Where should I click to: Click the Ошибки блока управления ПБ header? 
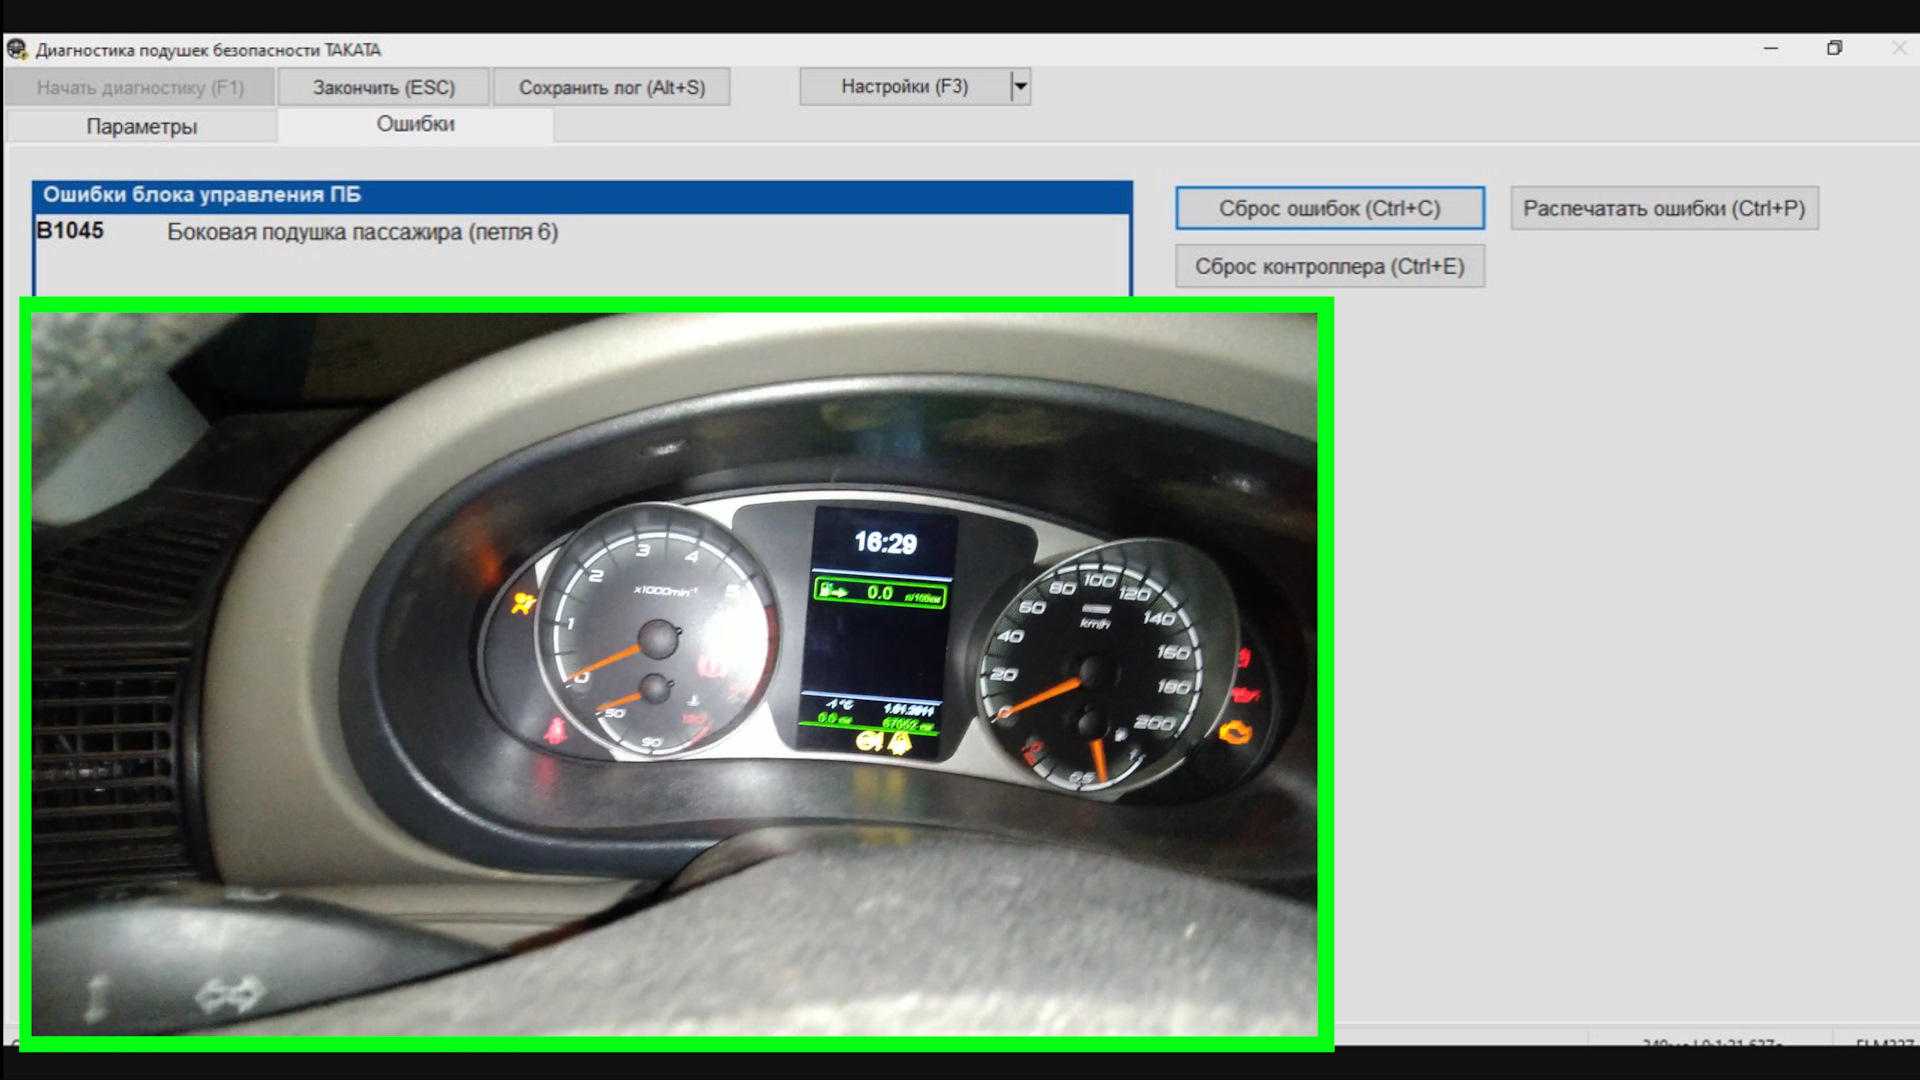pyautogui.click(x=581, y=195)
